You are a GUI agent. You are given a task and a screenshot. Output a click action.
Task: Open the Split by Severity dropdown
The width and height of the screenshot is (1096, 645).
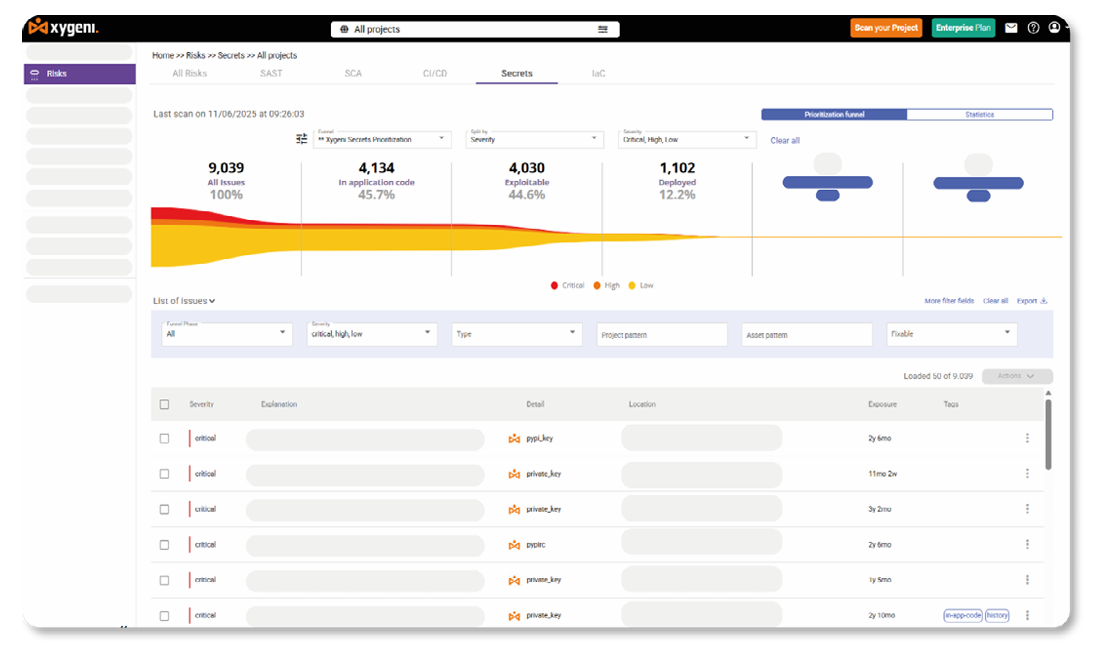click(534, 139)
